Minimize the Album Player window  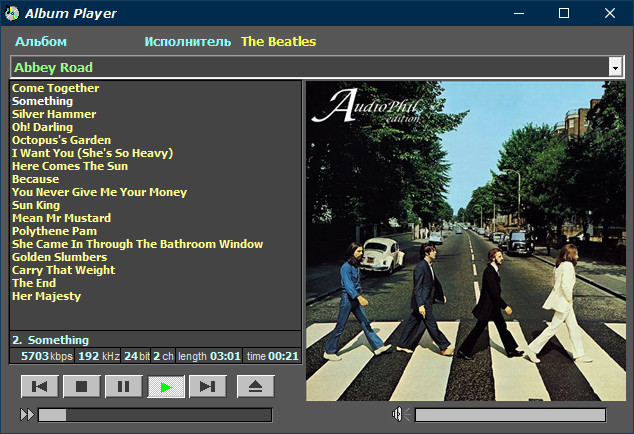click(519, 13)
